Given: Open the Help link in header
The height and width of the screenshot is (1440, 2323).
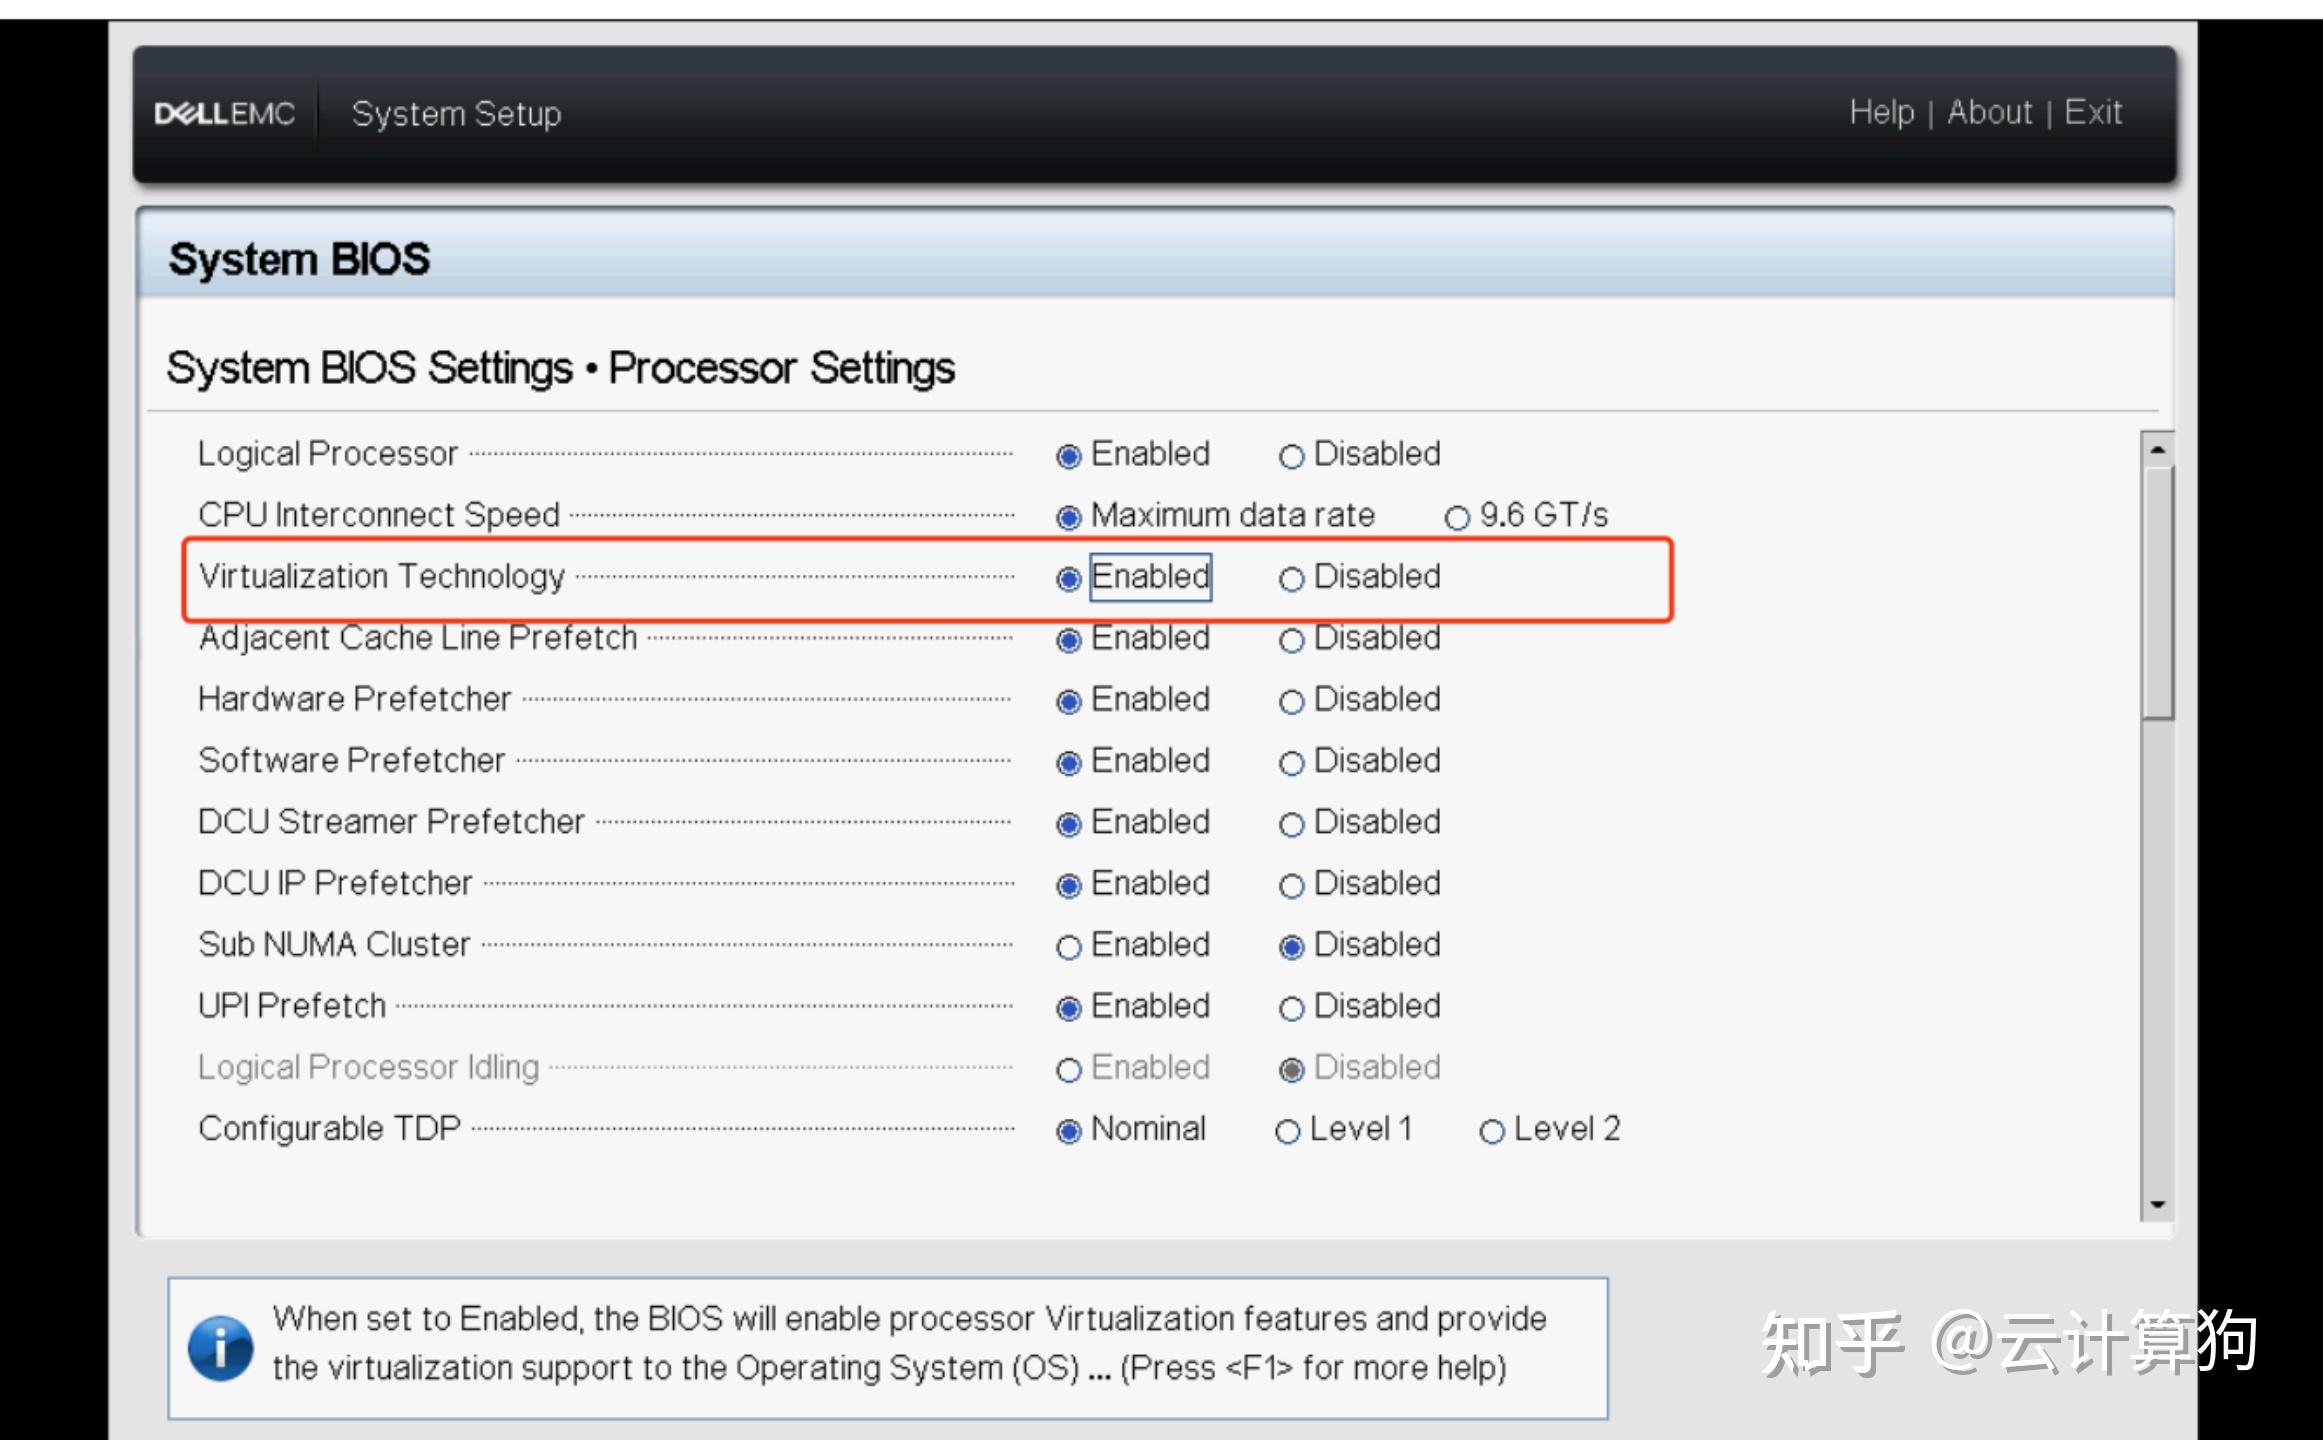Looking at the screenshot, I should pos(1881,112).
